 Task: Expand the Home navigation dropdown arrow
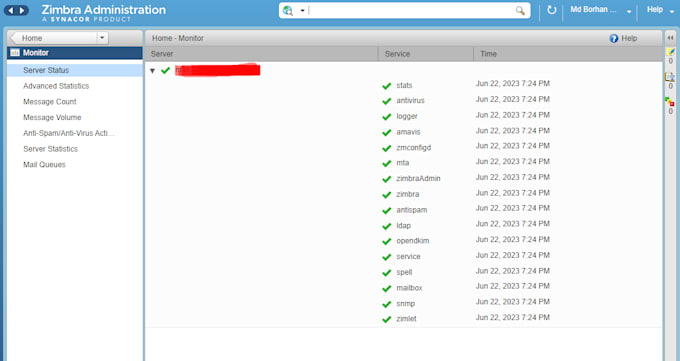pos(102,38)
